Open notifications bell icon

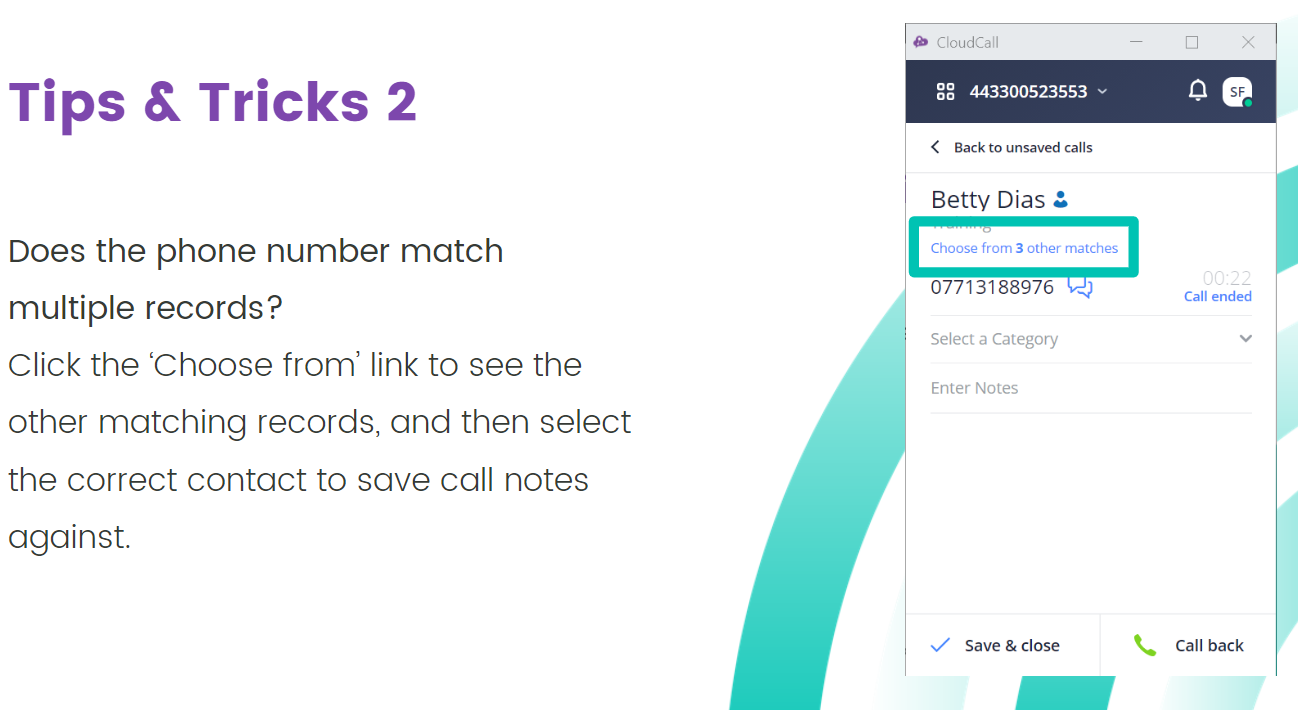click(x=1197, y=91)
